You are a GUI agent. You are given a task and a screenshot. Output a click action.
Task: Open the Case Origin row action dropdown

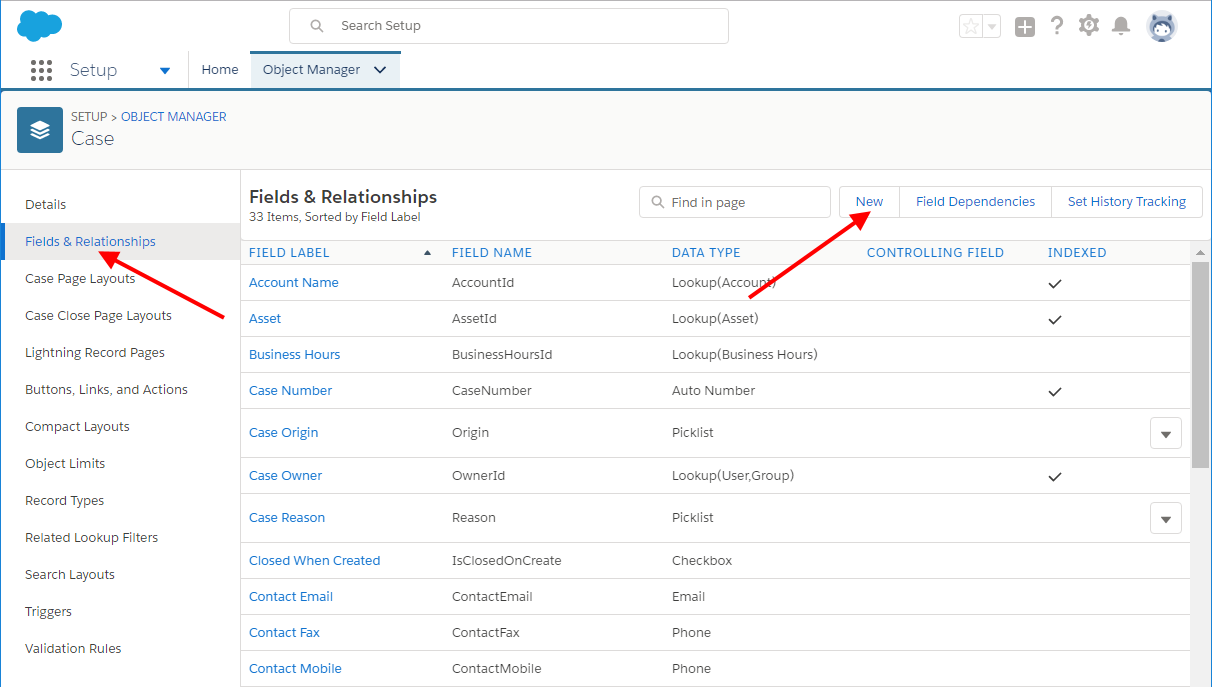point(1166,433)
